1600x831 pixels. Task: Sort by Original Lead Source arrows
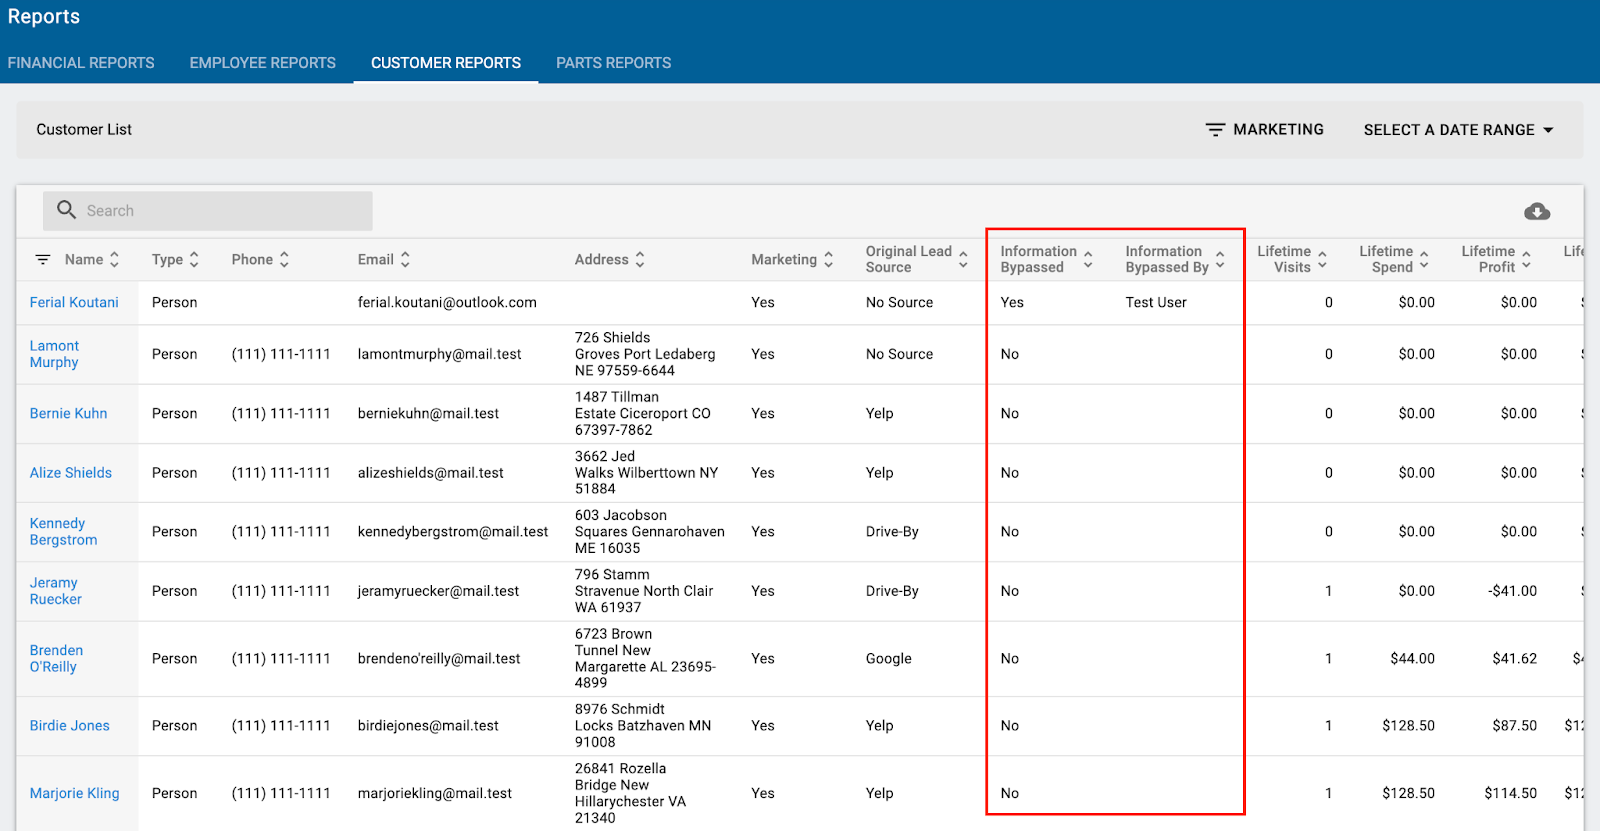(x=963, y=259)
